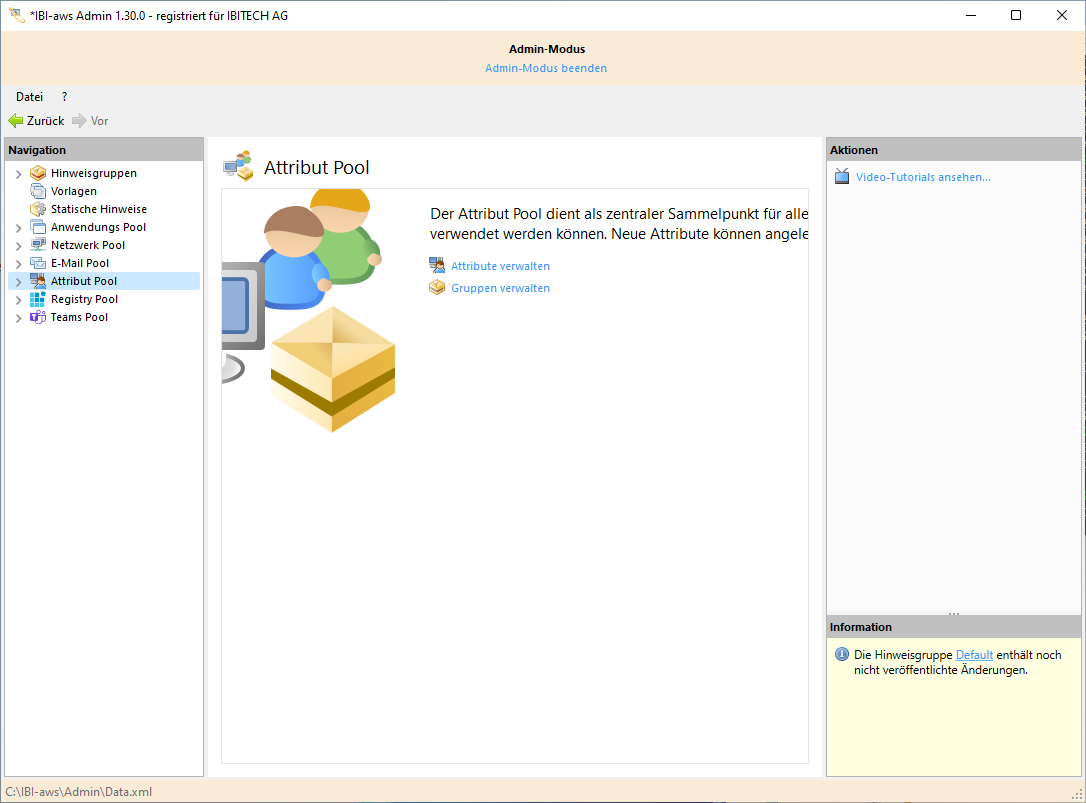Click the Registry Pool icon
The width and height of the screenshot is (1086, 803).
click(x=38, y=299)
